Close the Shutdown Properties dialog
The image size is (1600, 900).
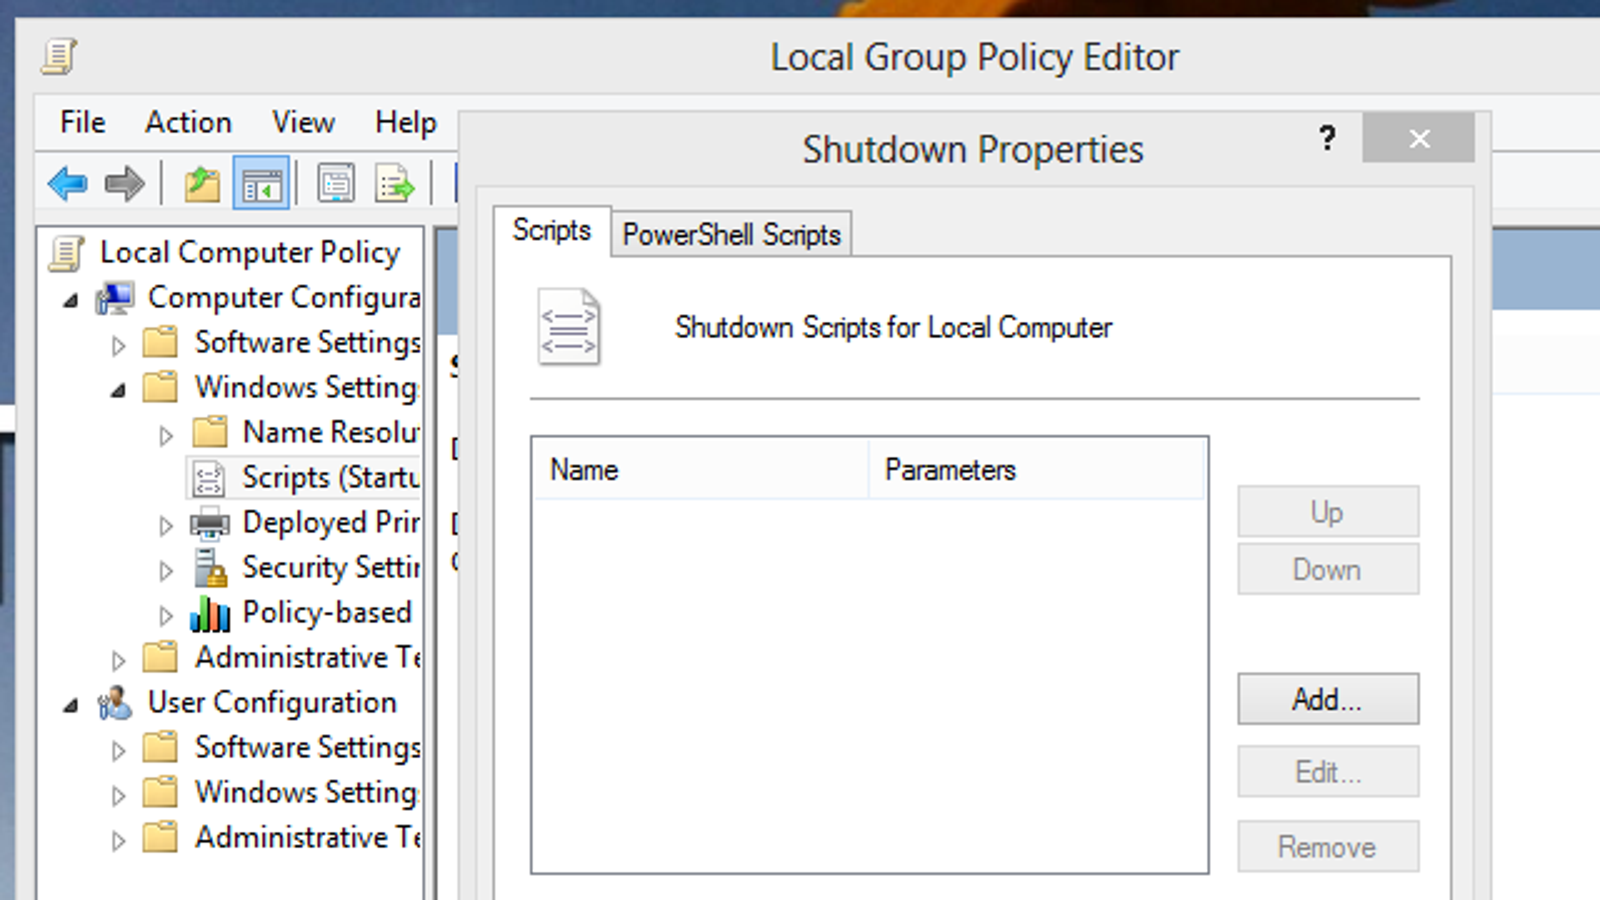(1418, 138)
